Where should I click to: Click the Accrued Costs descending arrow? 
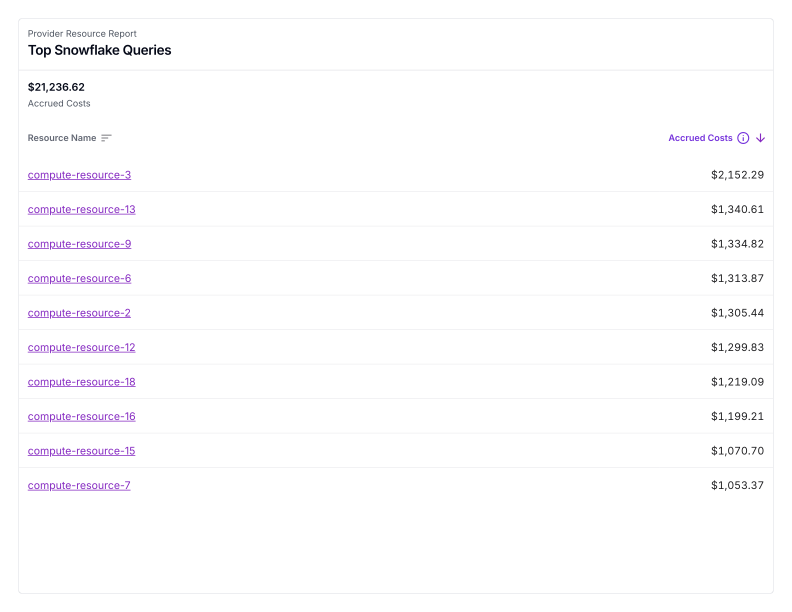[x=760, y=138]
